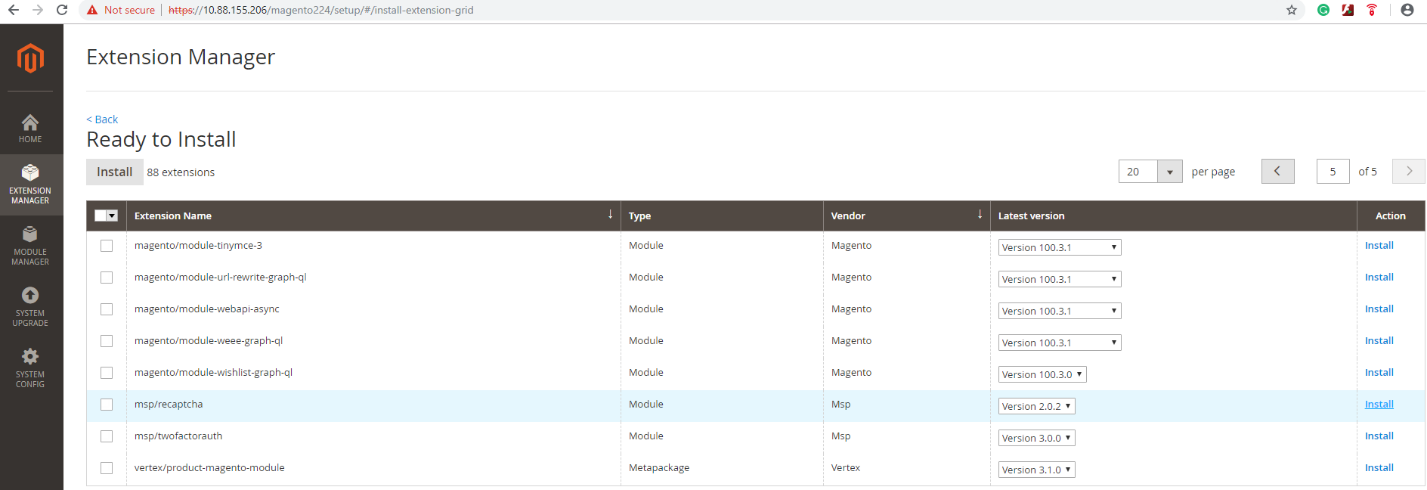Click the Metapackage type cell
Viewport: 1427px width, 490px height.
[x=658, y=467]
